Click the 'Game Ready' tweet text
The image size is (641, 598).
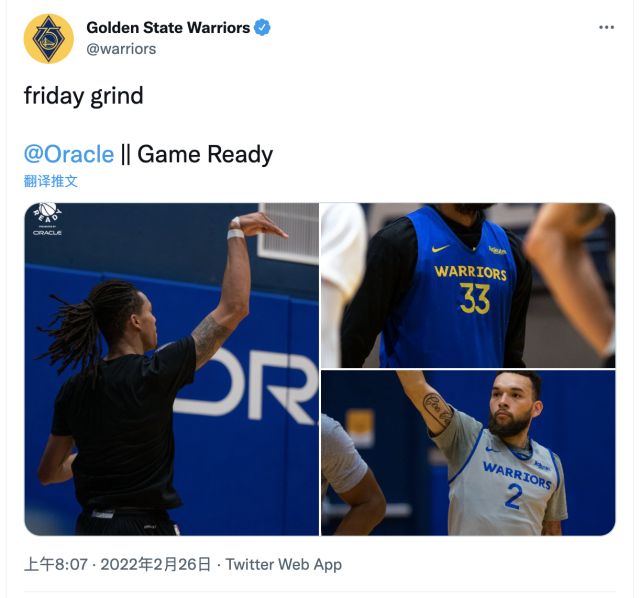click(x=205, y=154)
